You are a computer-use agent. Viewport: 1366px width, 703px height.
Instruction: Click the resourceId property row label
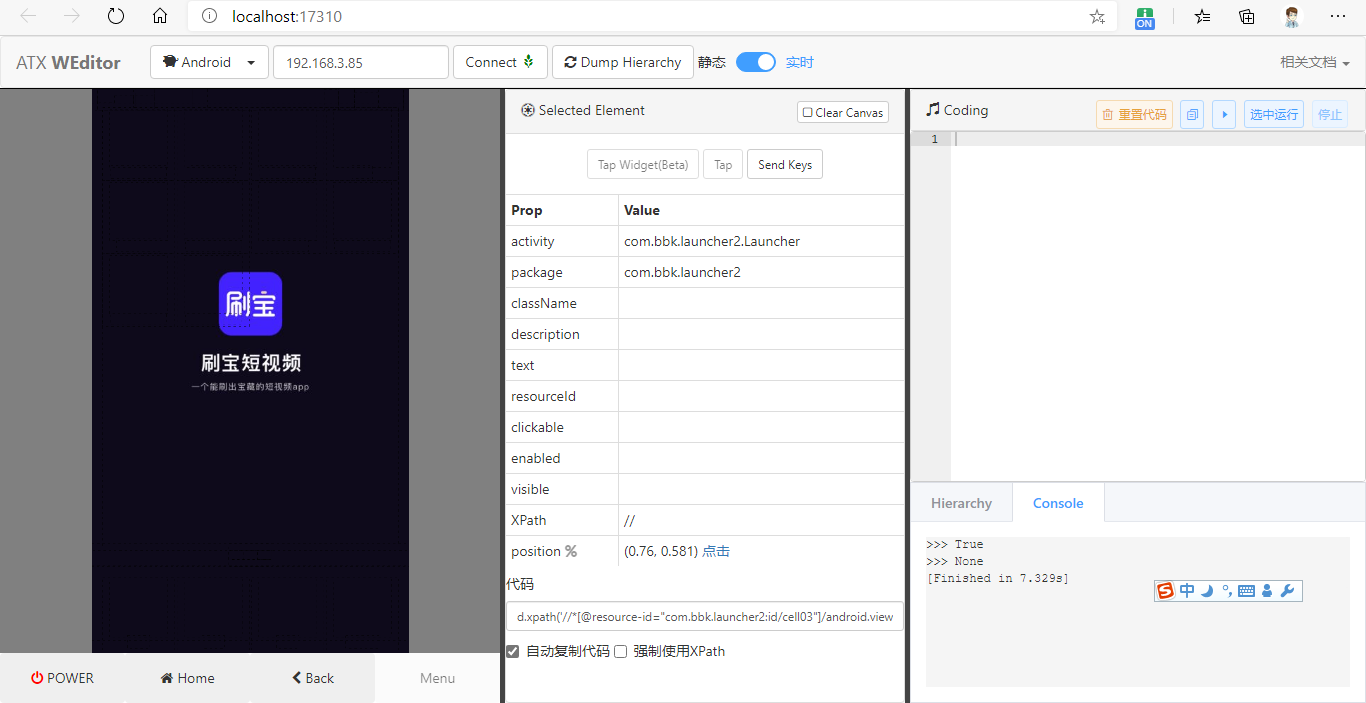pos(543,396)
